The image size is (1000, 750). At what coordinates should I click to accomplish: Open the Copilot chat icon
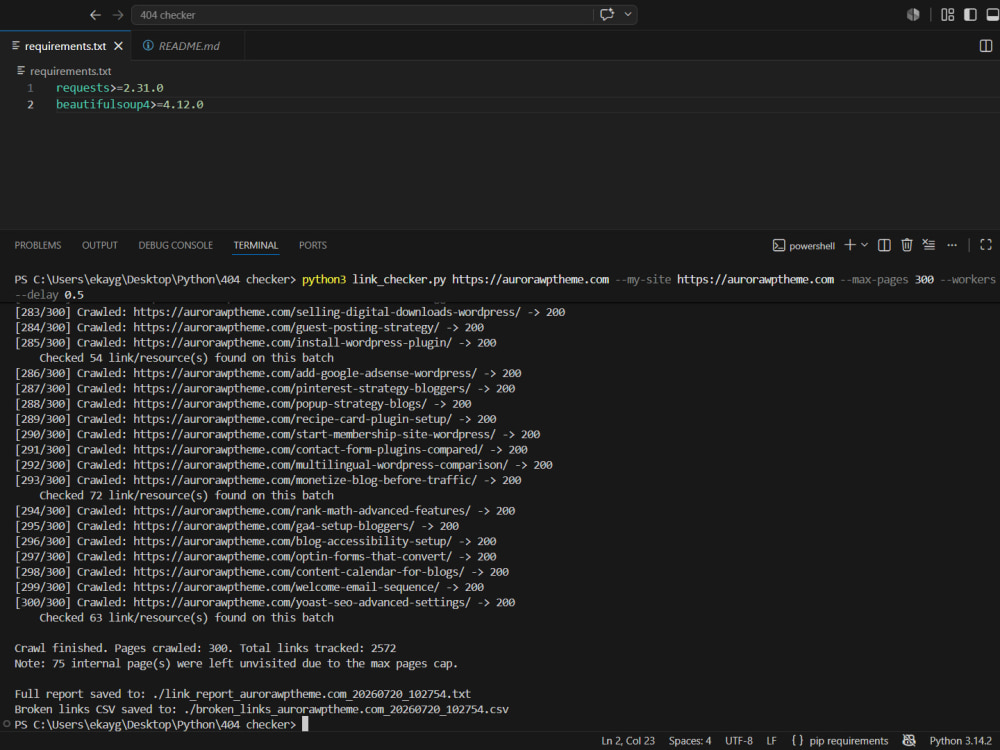tap(607, 15)
